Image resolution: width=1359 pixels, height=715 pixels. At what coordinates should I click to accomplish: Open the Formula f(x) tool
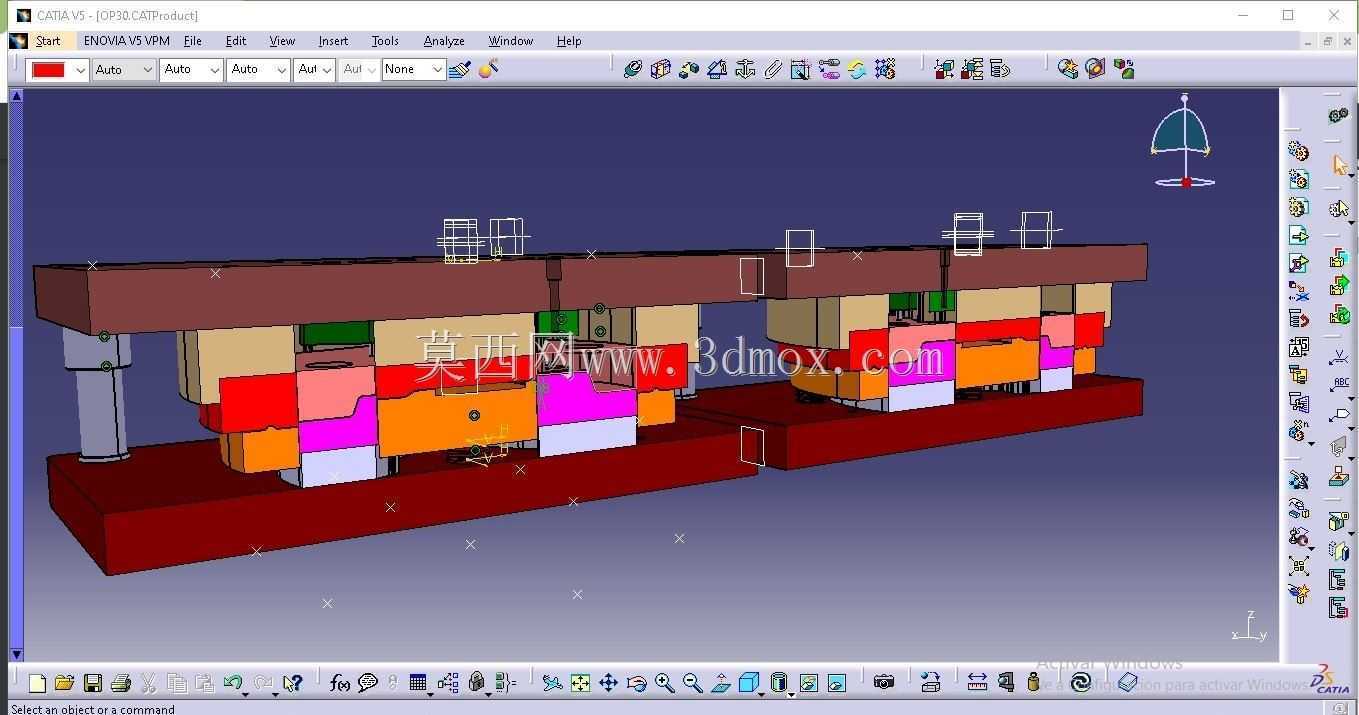click(340, 683)
